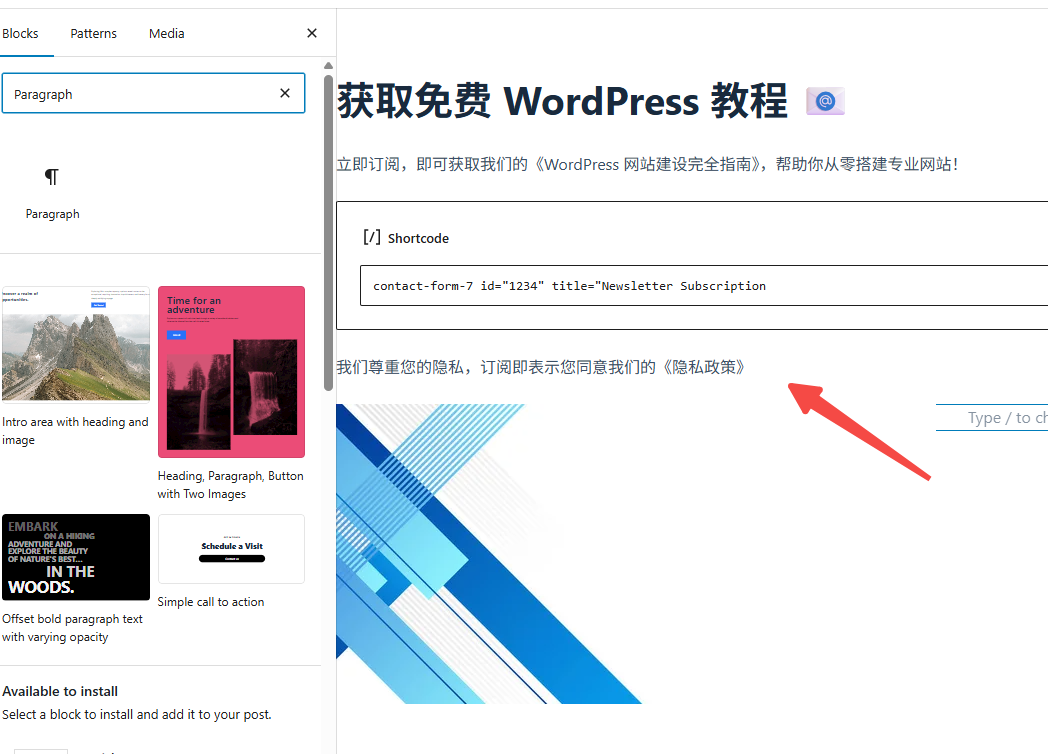Viewport: 1048px width, 754px height.
Task: Insert the Intro area with heading pattern
Action: point(75,343)
